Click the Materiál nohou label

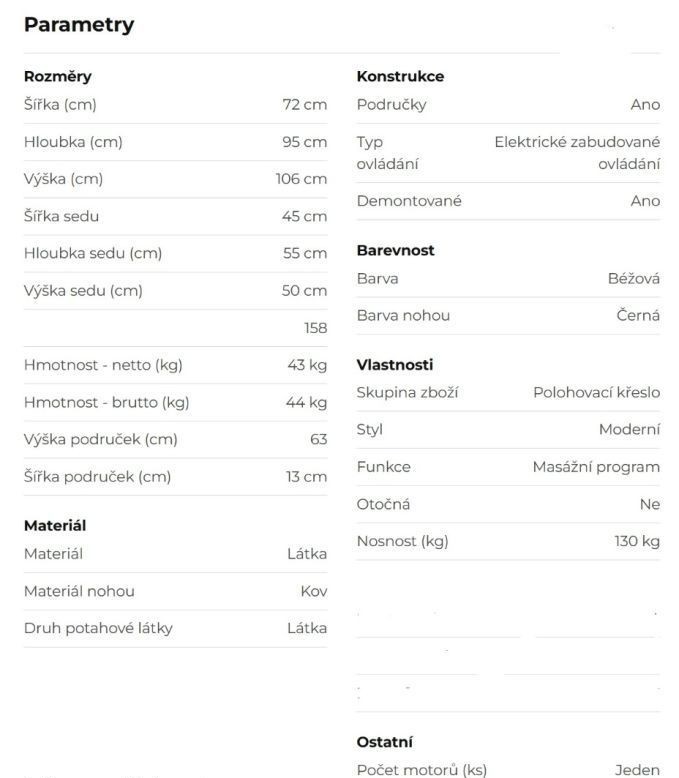79,591
